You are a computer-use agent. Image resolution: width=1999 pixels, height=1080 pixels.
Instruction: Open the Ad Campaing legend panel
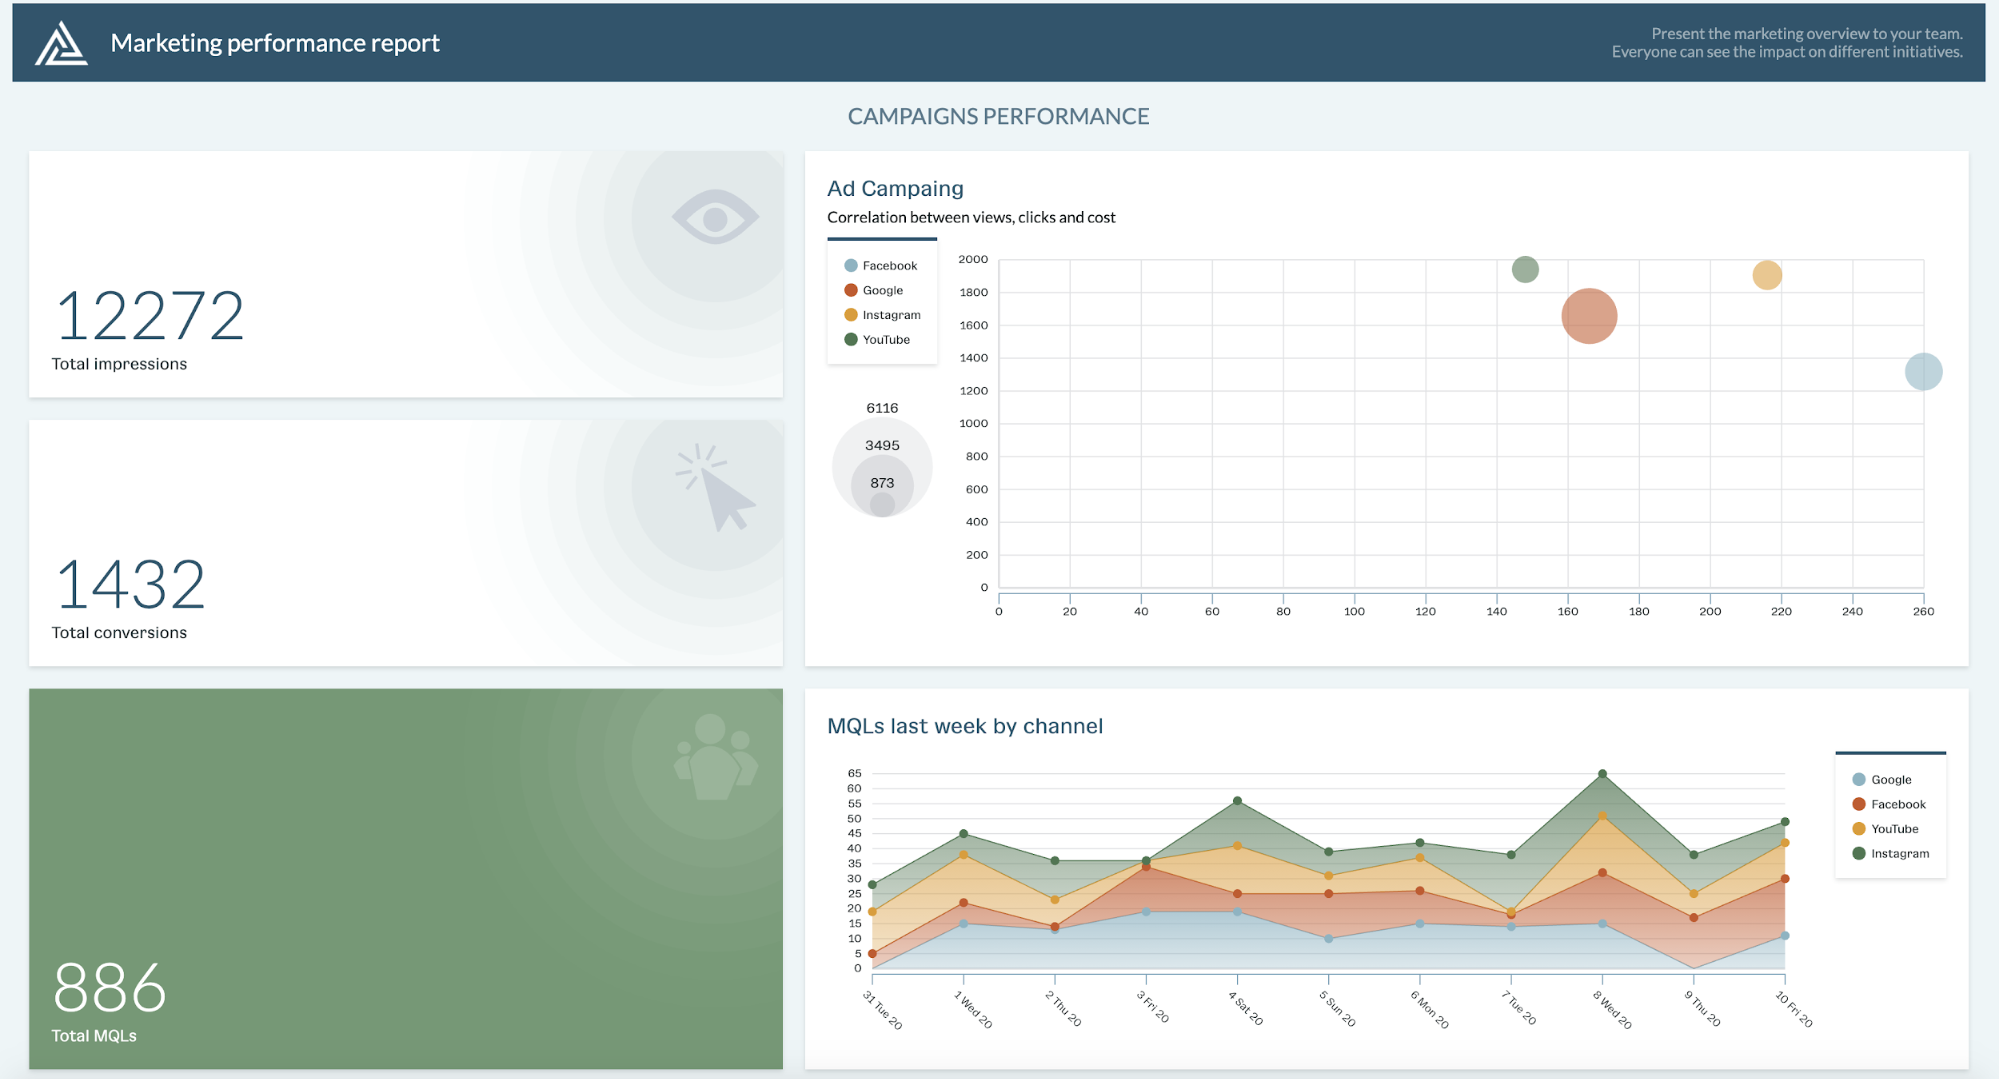881,302
